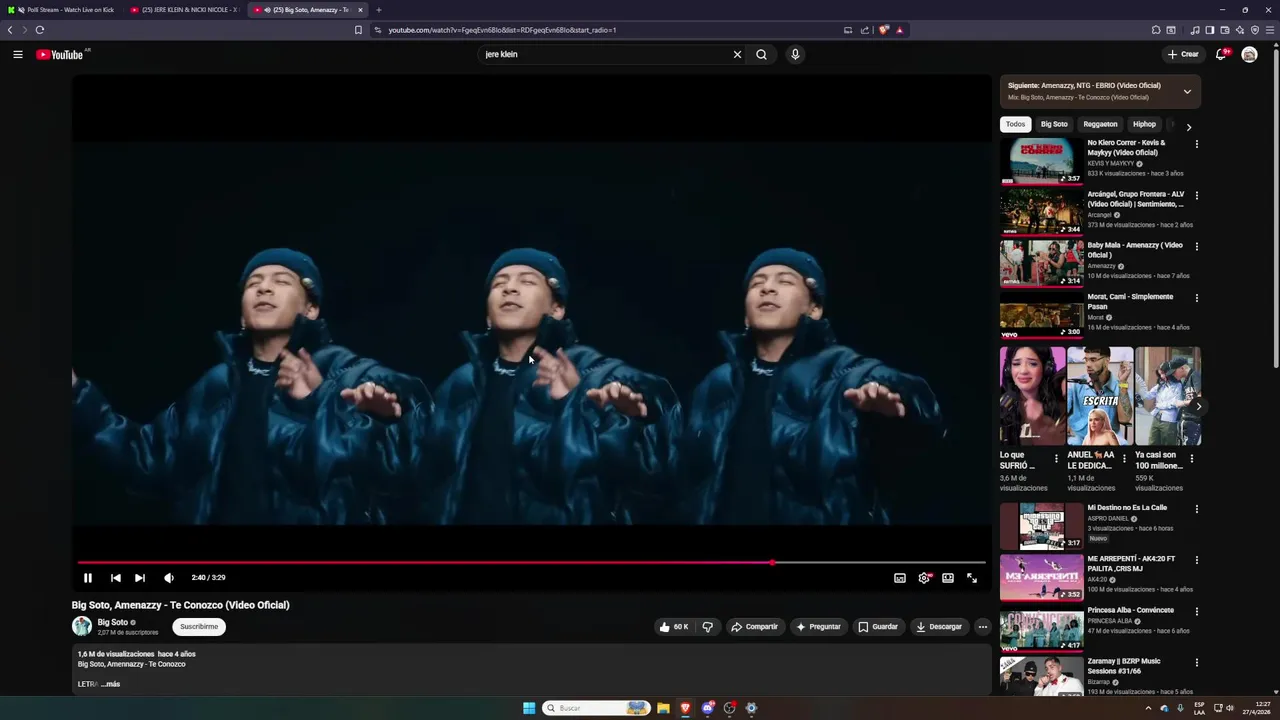Select the Hiphop filter chip

1144,124
